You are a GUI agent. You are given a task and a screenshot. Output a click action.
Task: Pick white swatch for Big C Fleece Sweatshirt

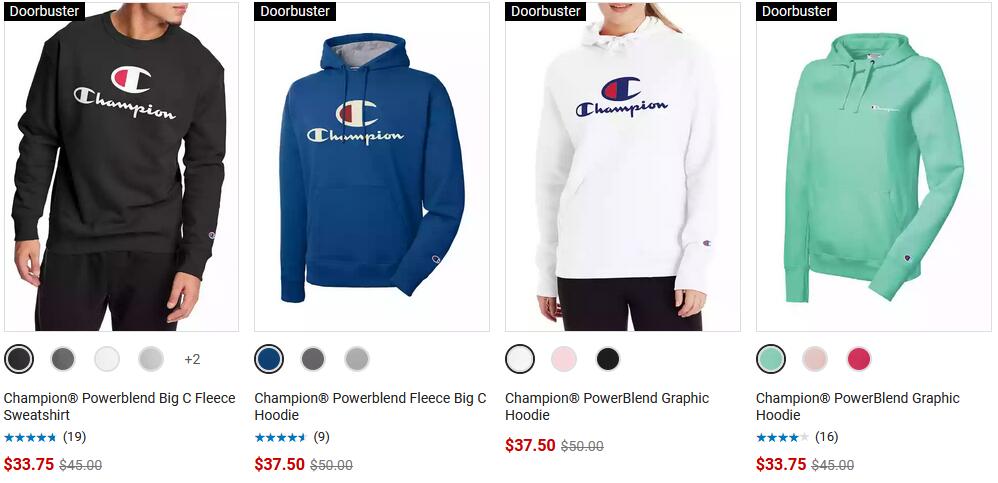pyautogui.click(x=107, y=359)
